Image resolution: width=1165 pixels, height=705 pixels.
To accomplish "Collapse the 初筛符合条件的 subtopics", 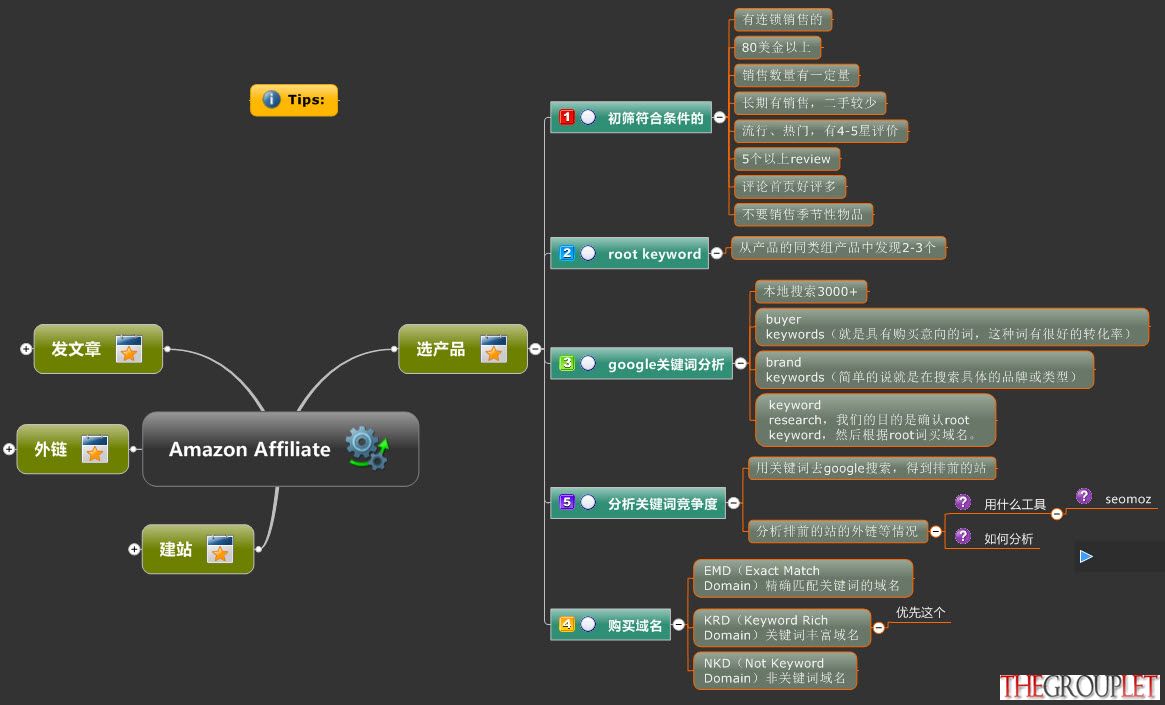I will coord(719,117).
